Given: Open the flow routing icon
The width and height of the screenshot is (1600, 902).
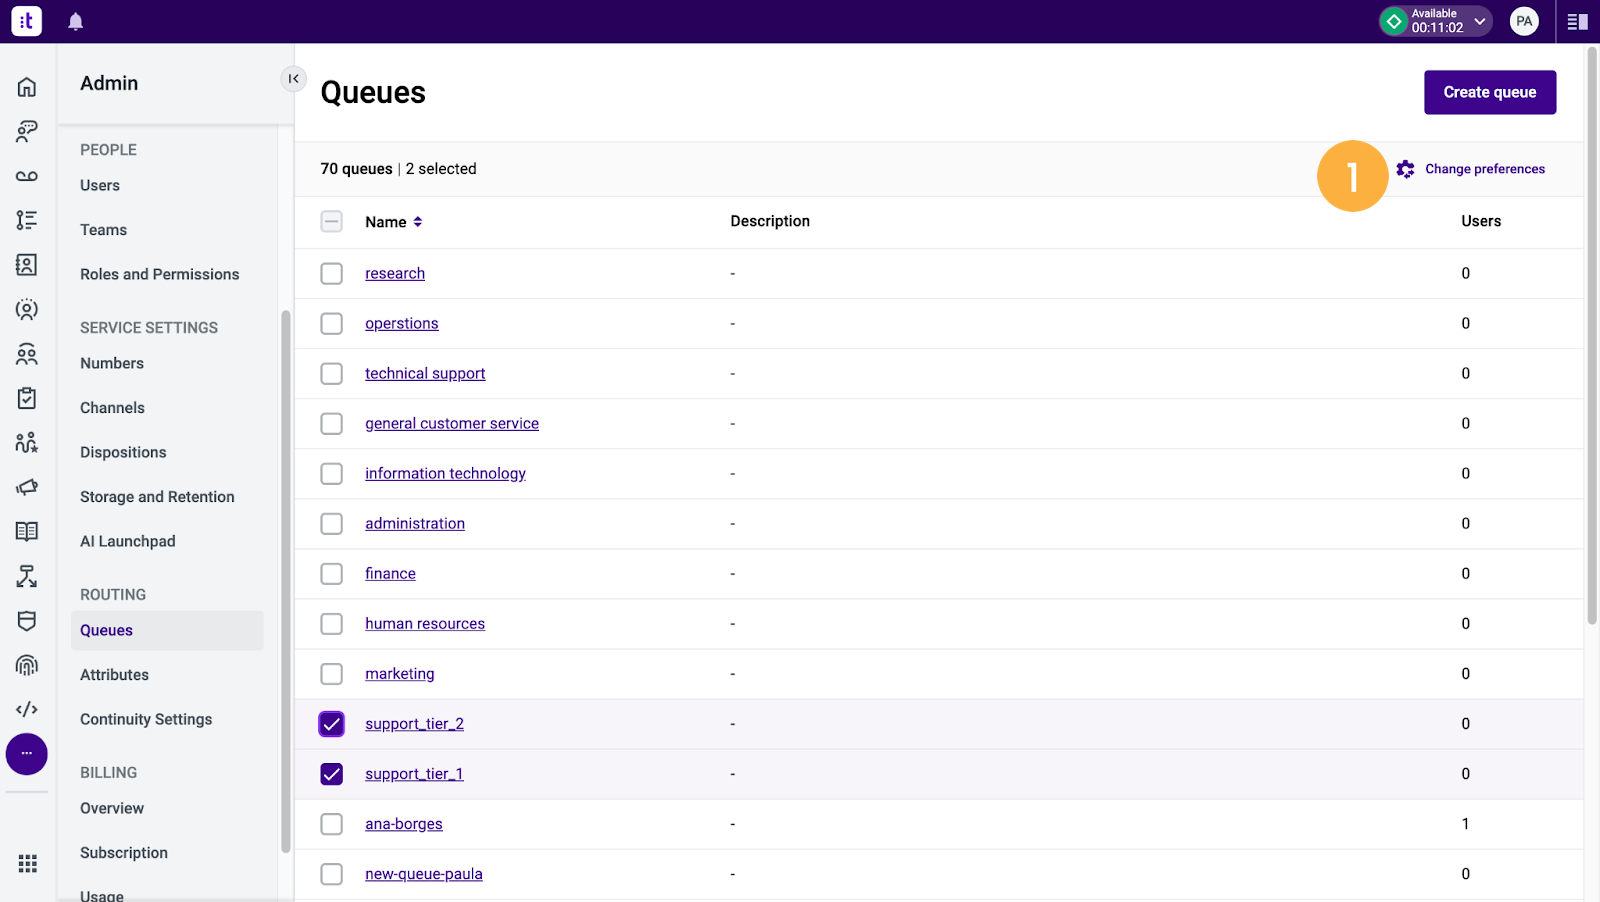Looking at the screenshot, I should [x=27, y=576].
